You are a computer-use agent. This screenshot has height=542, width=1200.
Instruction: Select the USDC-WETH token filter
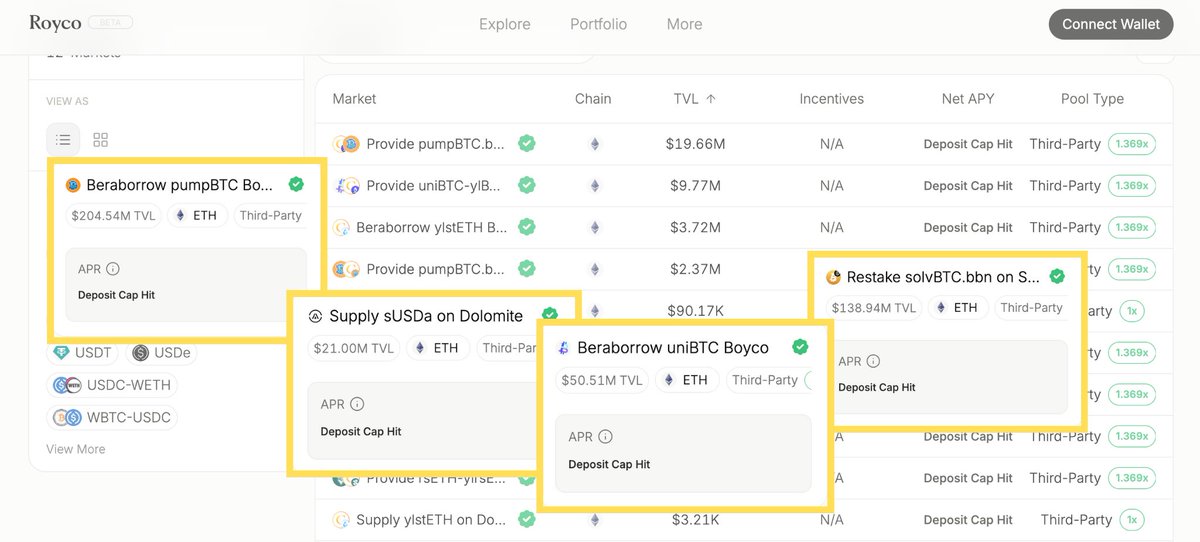tap(112, 385)
